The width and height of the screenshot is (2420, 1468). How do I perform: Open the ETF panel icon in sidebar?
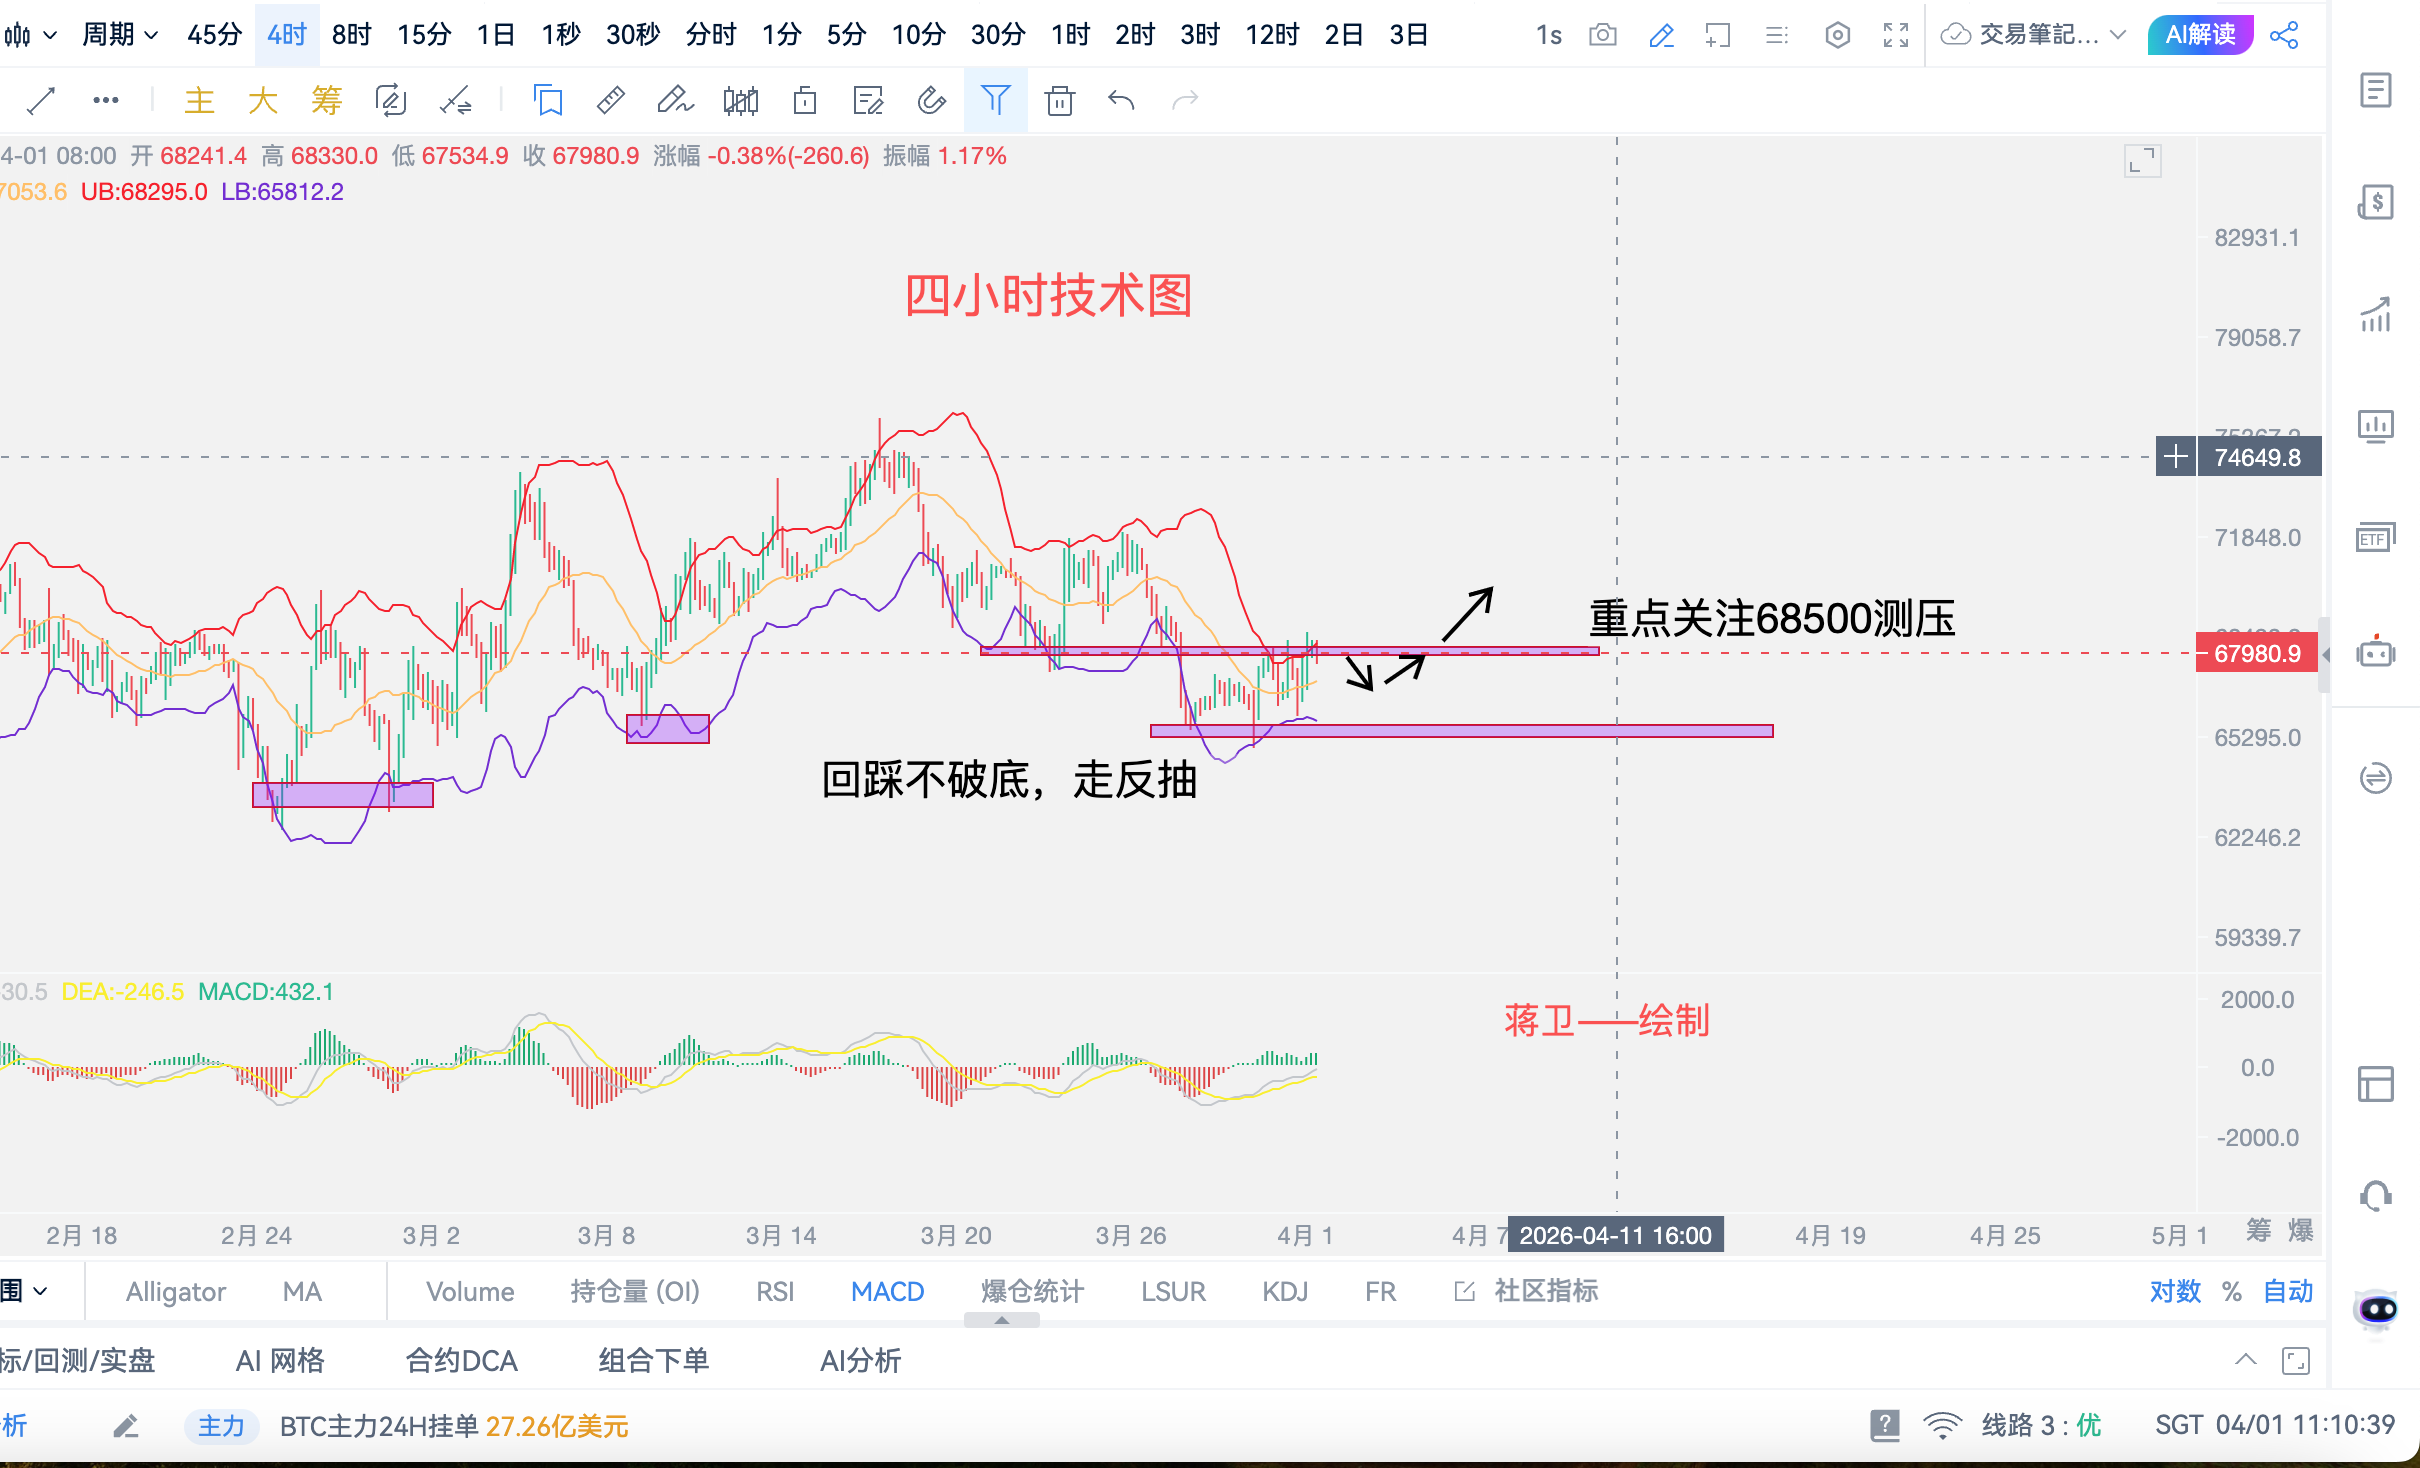[x=2375, y=539]
